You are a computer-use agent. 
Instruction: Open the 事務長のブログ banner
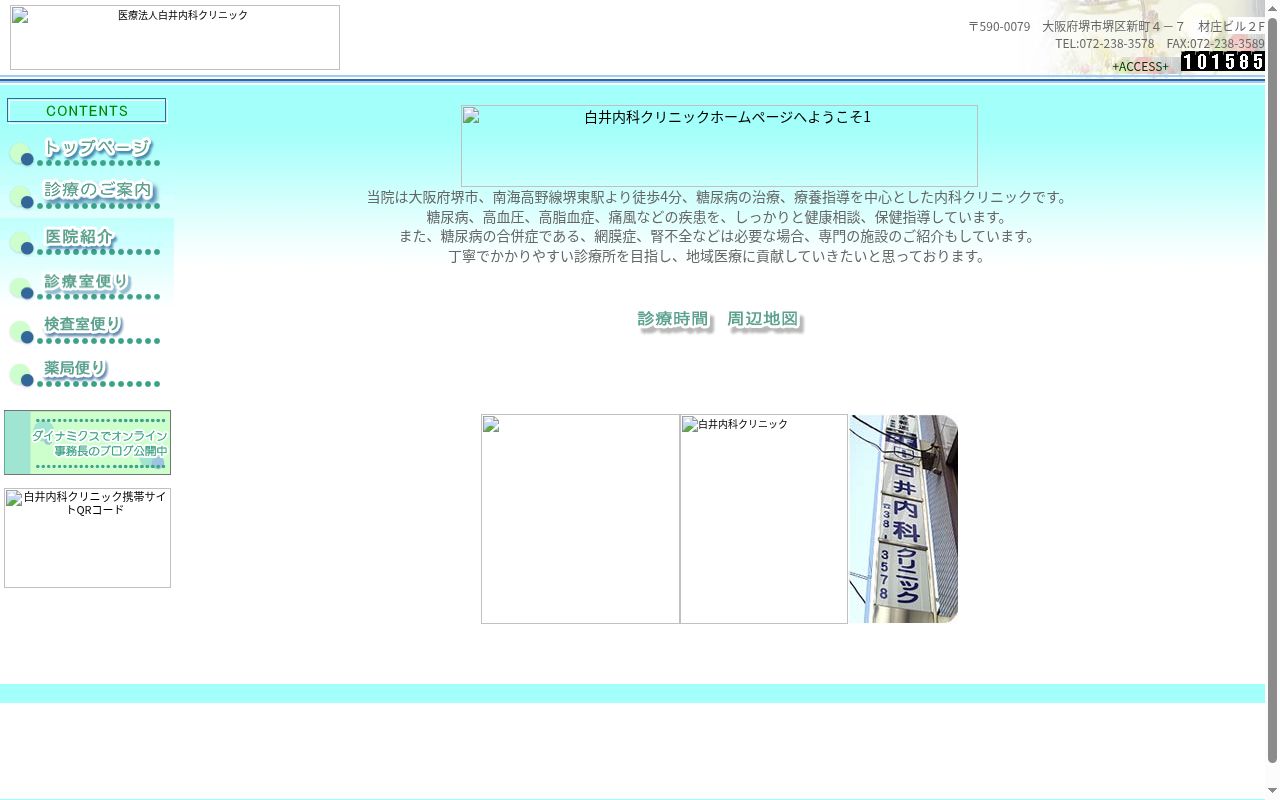tap(87, 442)
